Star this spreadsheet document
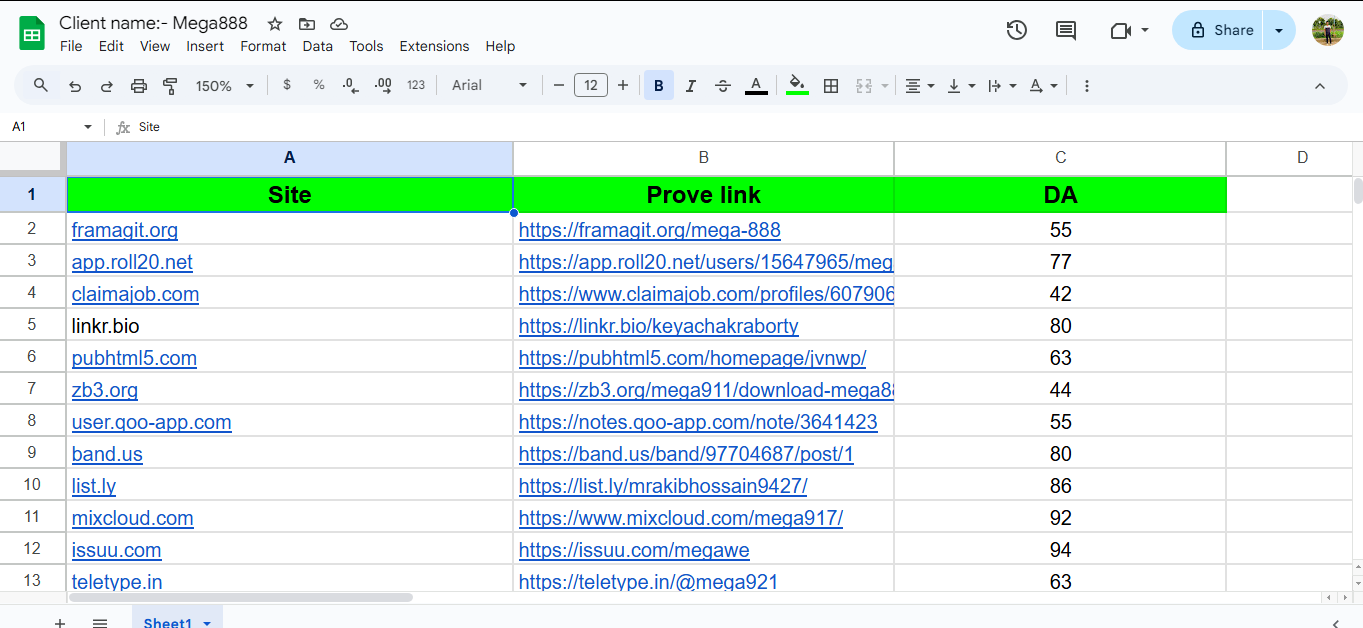 point(275,23)
